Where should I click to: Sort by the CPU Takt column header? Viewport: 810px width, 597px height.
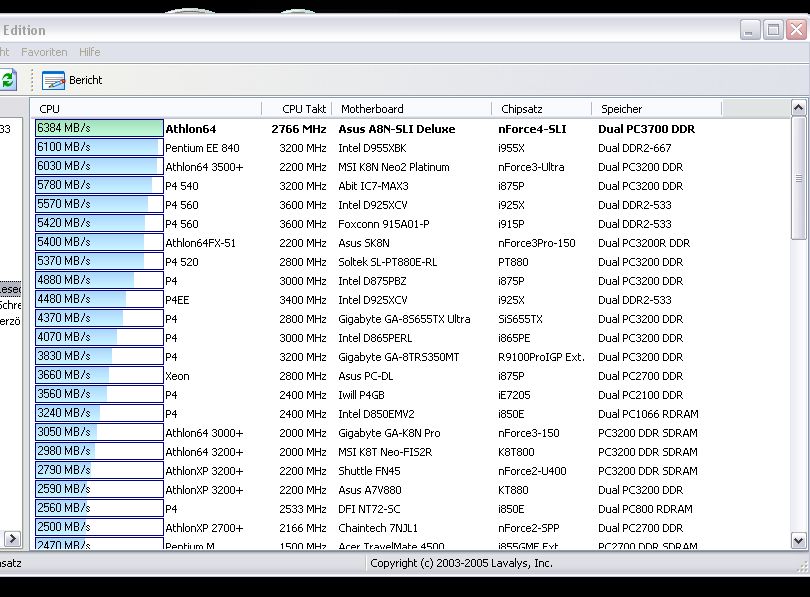297,109
